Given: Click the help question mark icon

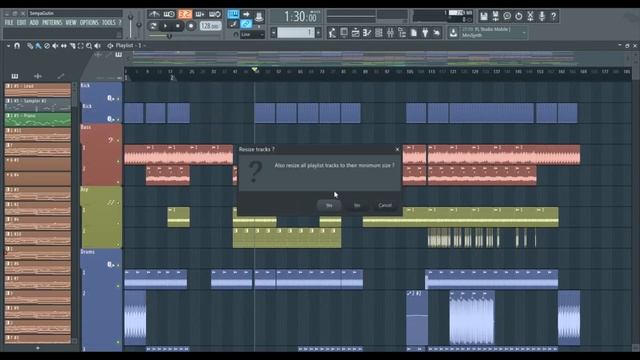Looking at the screenshot, I should 553,16.
